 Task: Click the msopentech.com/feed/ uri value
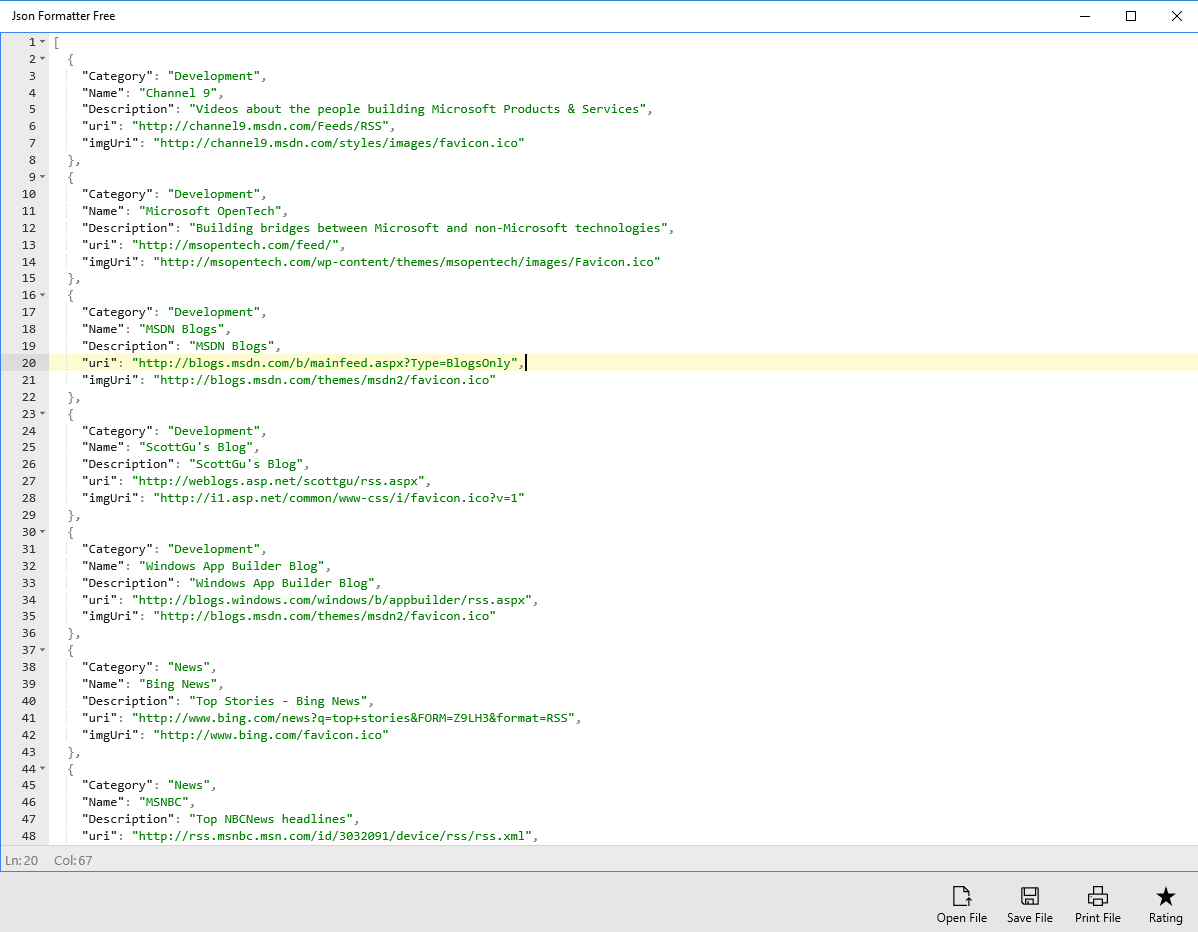235,244
